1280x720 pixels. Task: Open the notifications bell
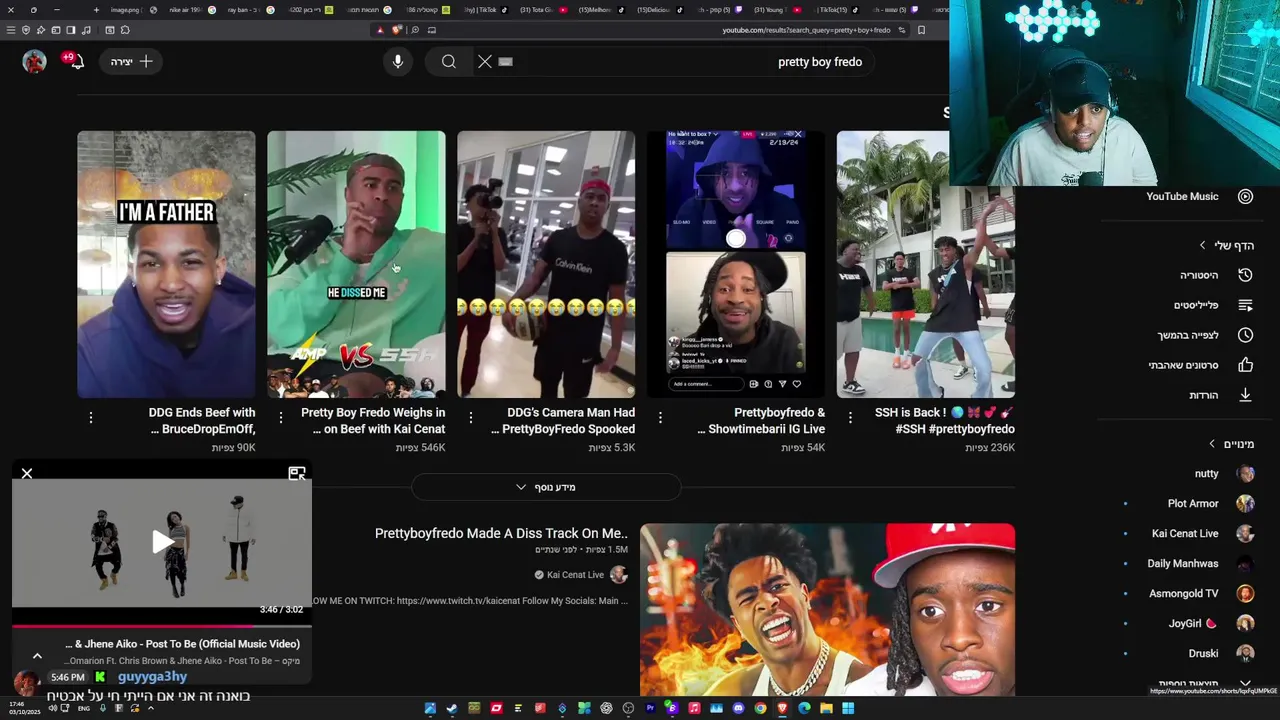pyautogui.click(x=76, y=62)
